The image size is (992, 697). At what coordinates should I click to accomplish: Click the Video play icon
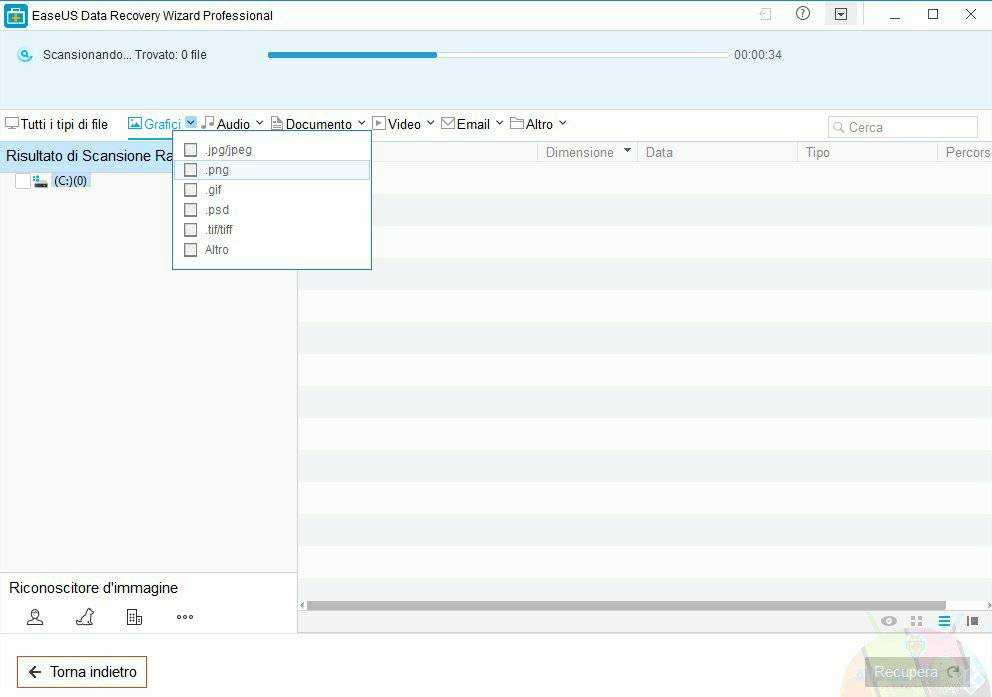[x=379, y=123]
